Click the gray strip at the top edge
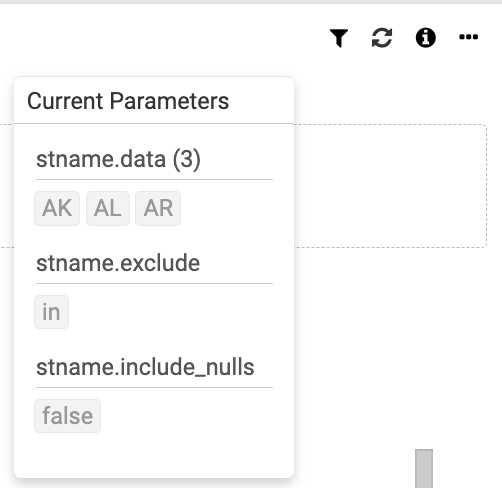 click(x=251, y=2)
